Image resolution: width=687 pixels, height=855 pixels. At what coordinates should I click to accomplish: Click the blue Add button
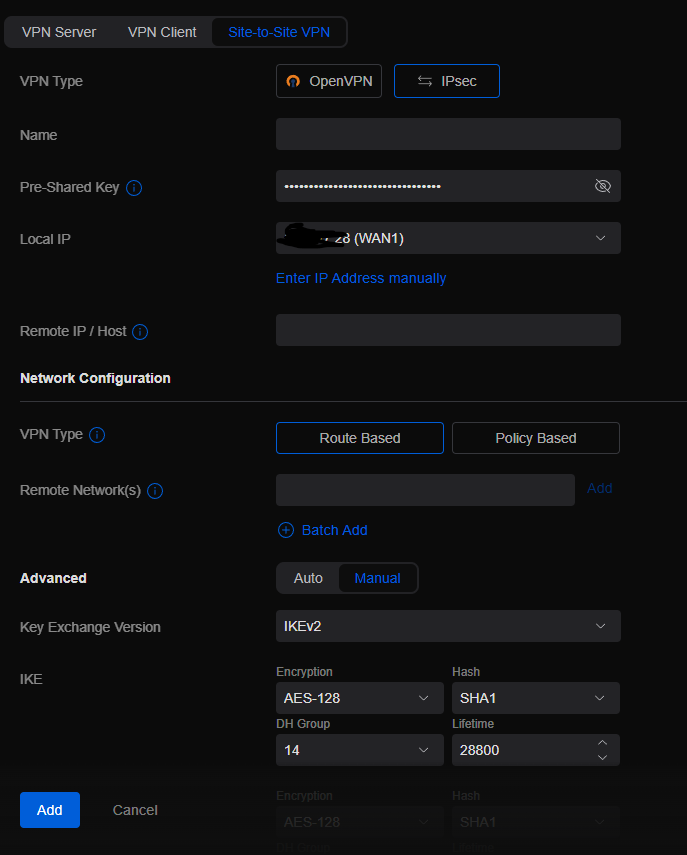click(x=50, y=810)
